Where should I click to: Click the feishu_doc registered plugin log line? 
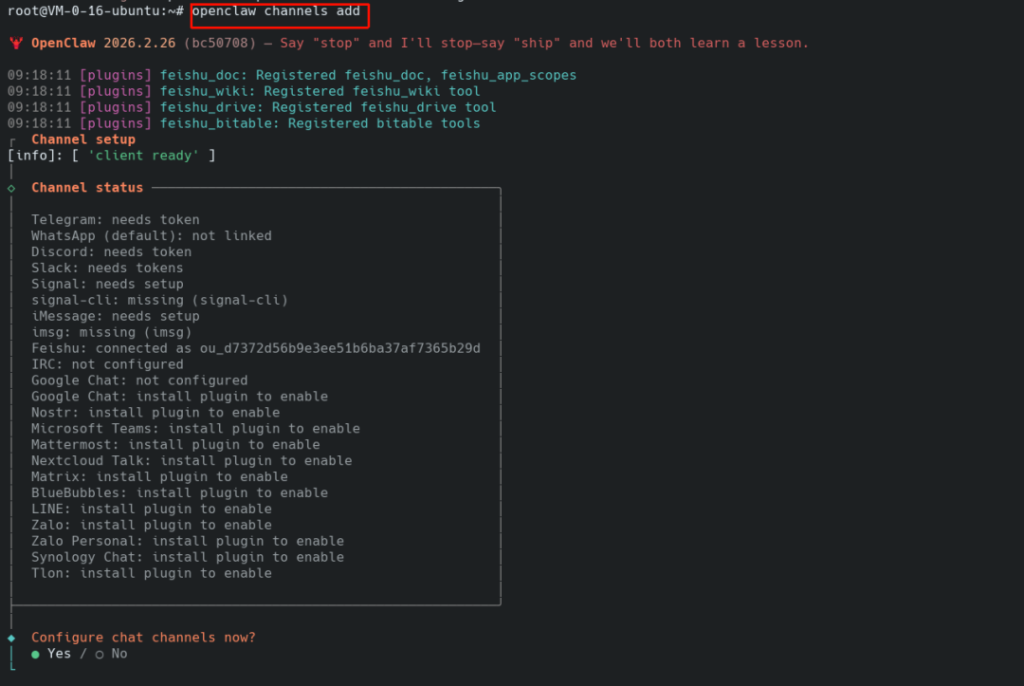(x=292, y=75)
